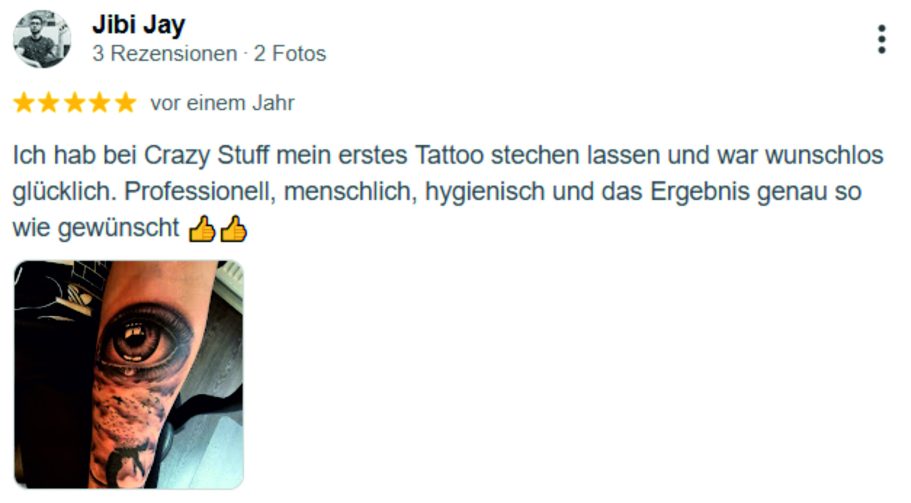Click 'Crazy Stuff' in the review text
Image resolution: width=911 pixels, height=503 pixels.
pyautogui.click(x=206, y=156)
